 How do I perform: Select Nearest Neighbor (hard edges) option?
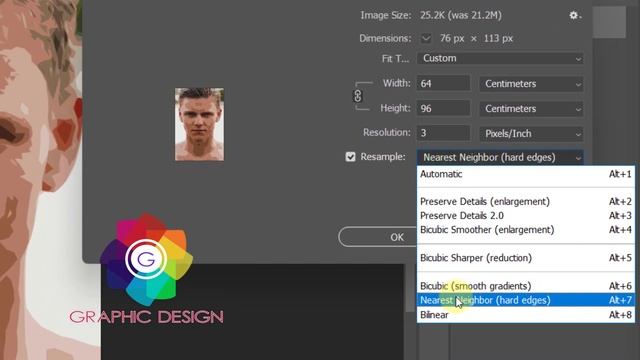[x=526, y=300]
